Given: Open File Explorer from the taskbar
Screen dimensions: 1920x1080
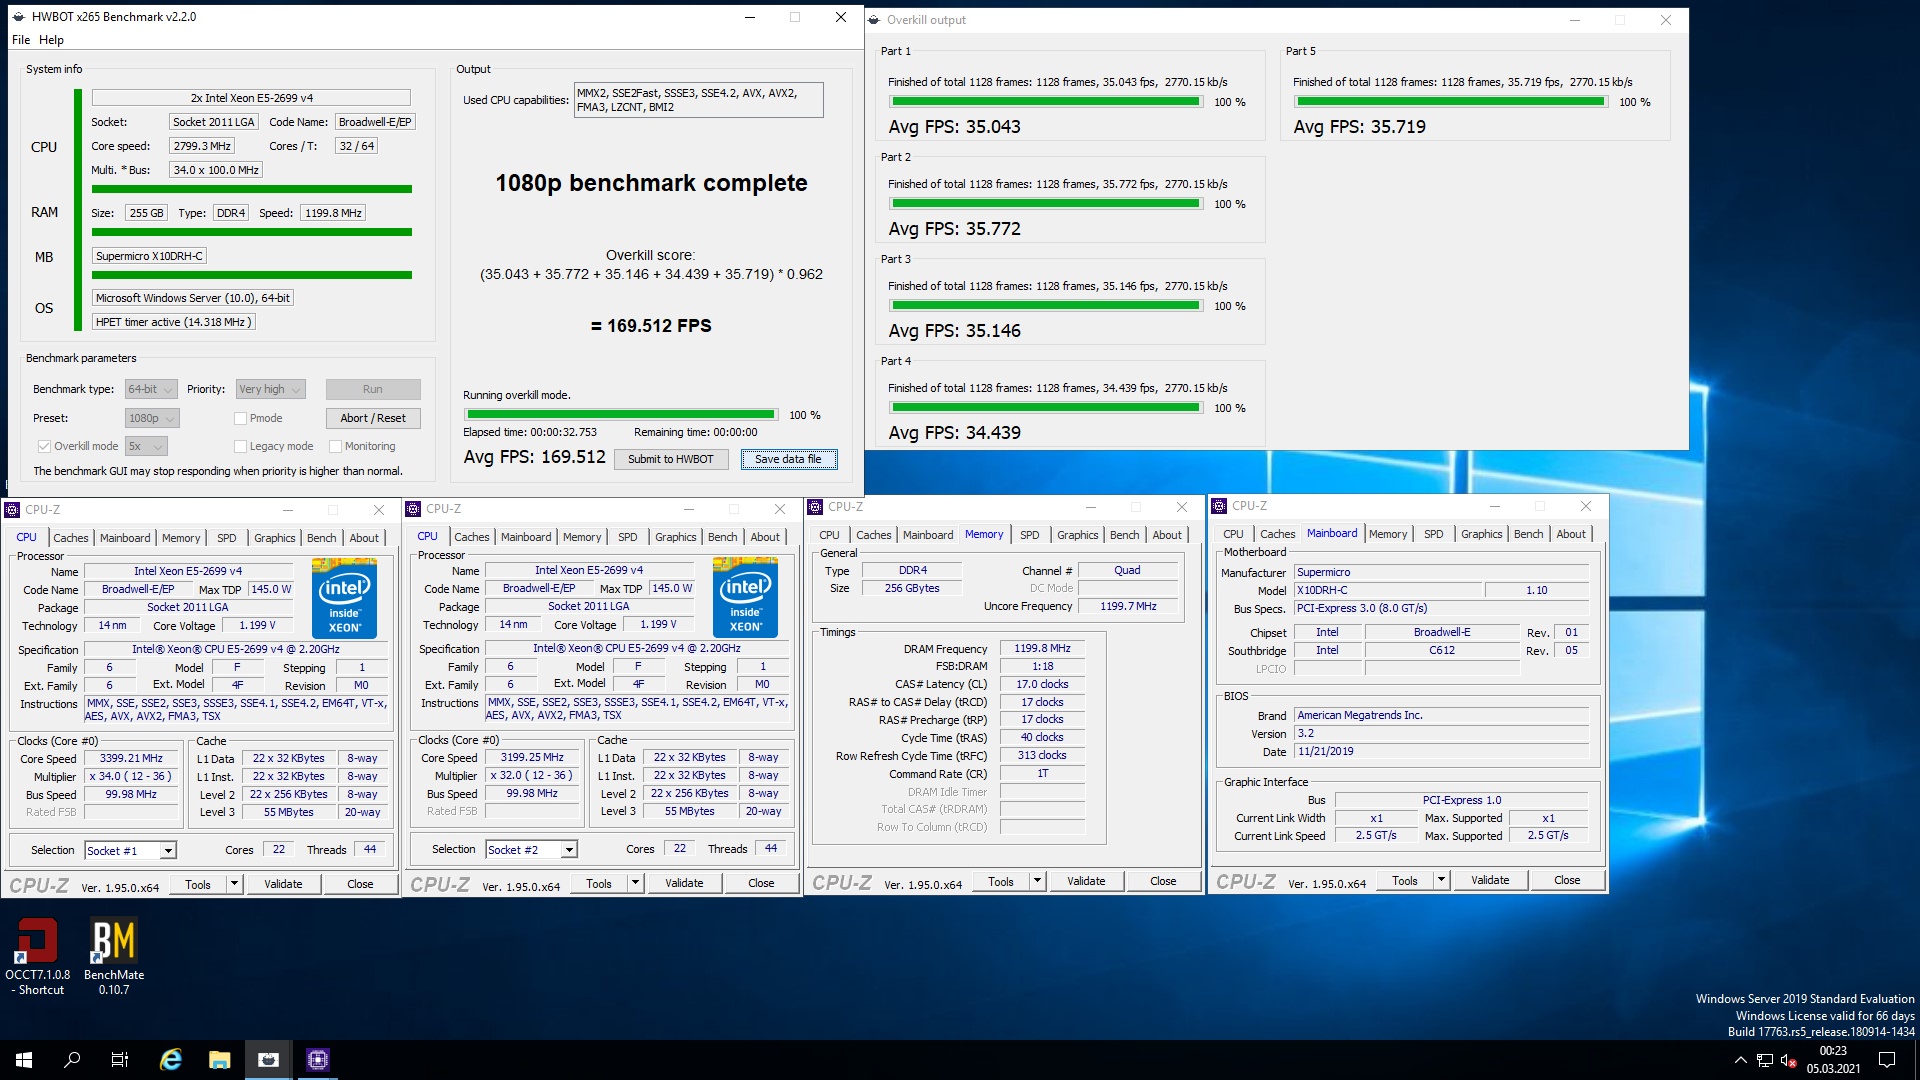Looking at the screenshot, I should point(220,1060).
